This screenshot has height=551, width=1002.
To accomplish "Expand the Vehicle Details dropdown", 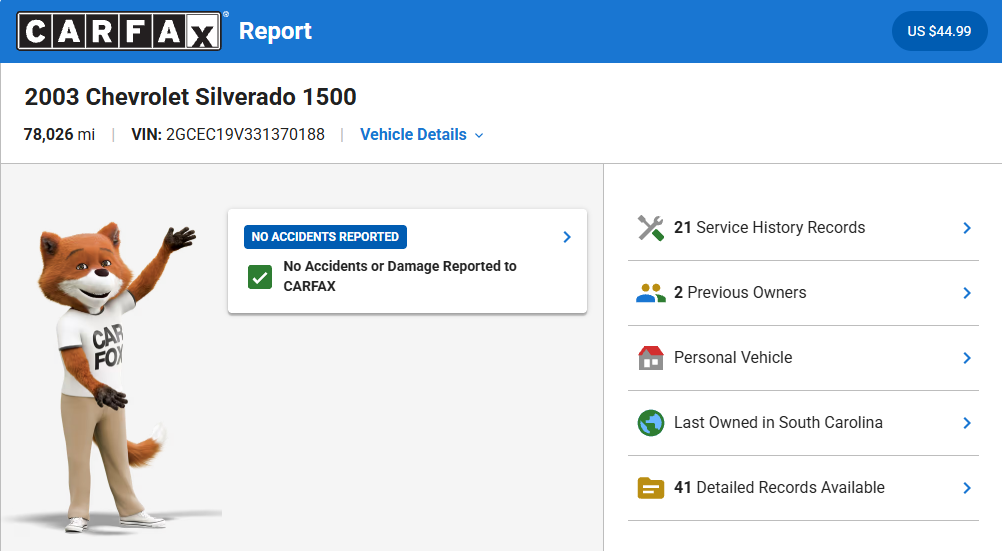I will 421,135.
